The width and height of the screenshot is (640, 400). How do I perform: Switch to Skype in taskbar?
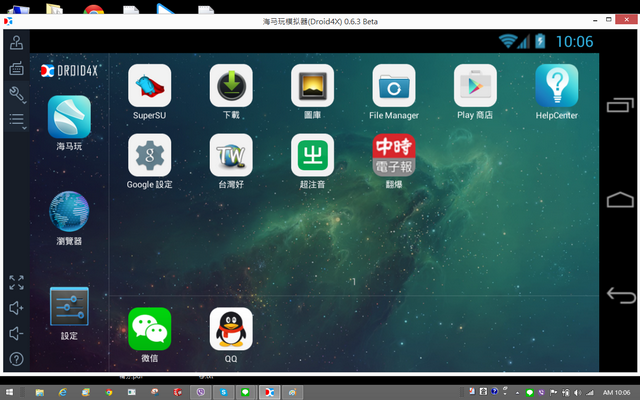[223, 392]
